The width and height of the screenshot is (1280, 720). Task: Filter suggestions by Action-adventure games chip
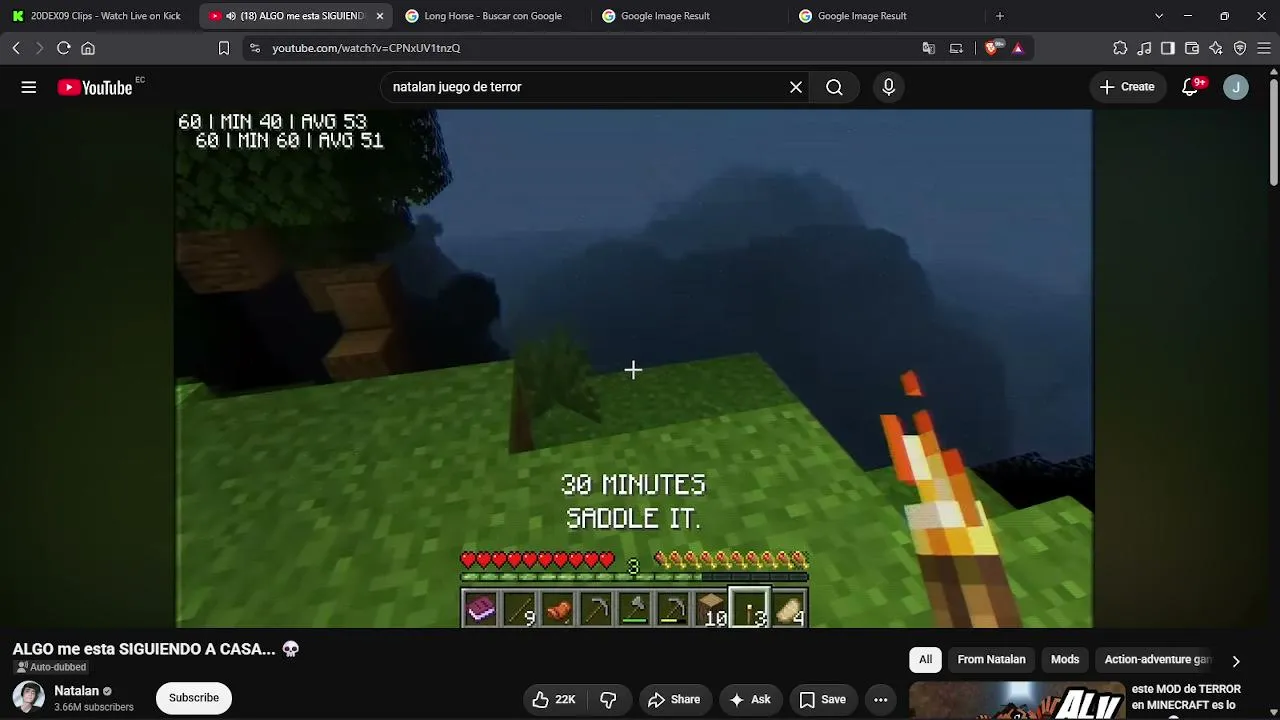(1158, 660)
